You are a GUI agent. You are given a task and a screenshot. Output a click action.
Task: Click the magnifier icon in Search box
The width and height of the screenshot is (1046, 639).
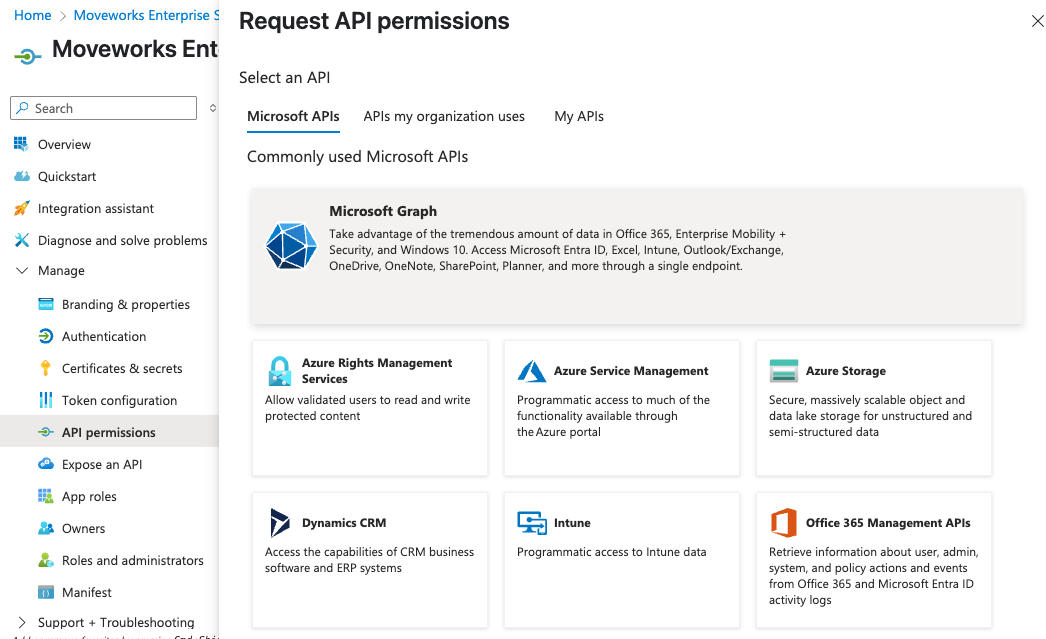click(23, 107)
